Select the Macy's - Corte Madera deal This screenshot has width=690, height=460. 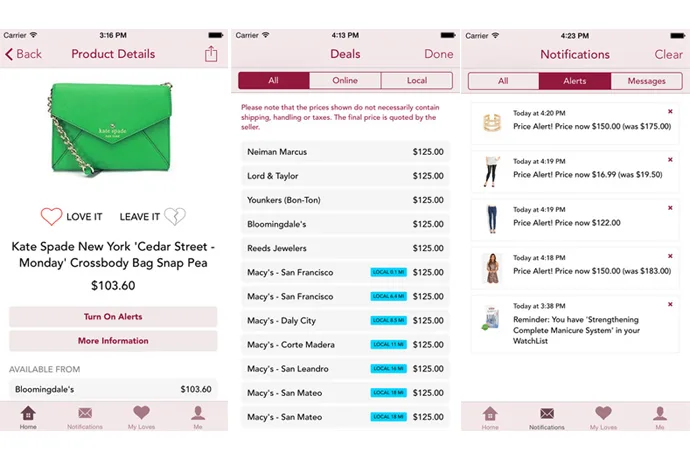345,345
